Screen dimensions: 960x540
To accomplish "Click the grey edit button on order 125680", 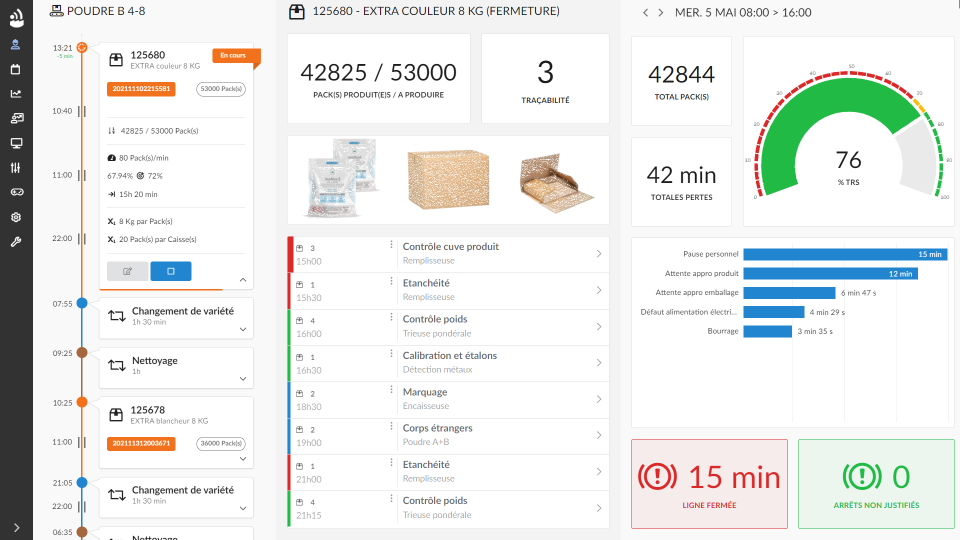I will click(x=127, y=271).
